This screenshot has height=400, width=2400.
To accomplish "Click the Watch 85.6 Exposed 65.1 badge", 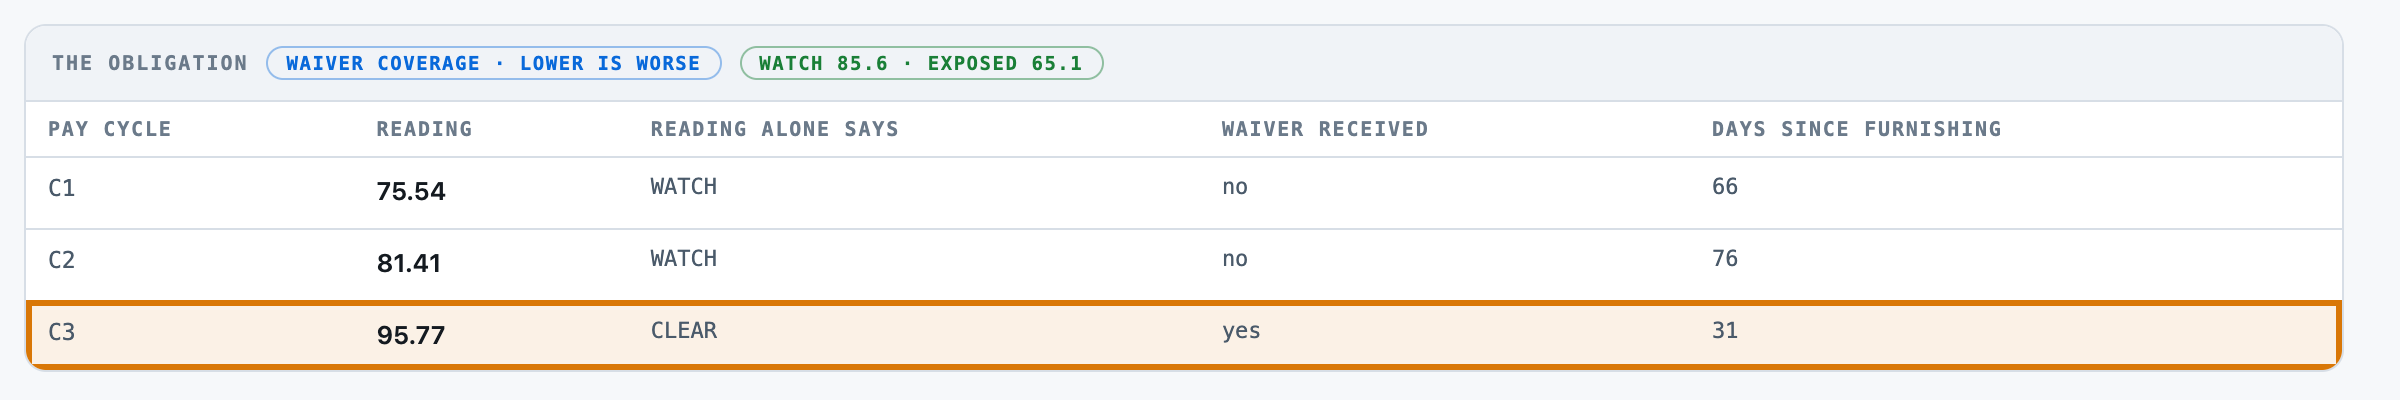I will pos(921,63).
